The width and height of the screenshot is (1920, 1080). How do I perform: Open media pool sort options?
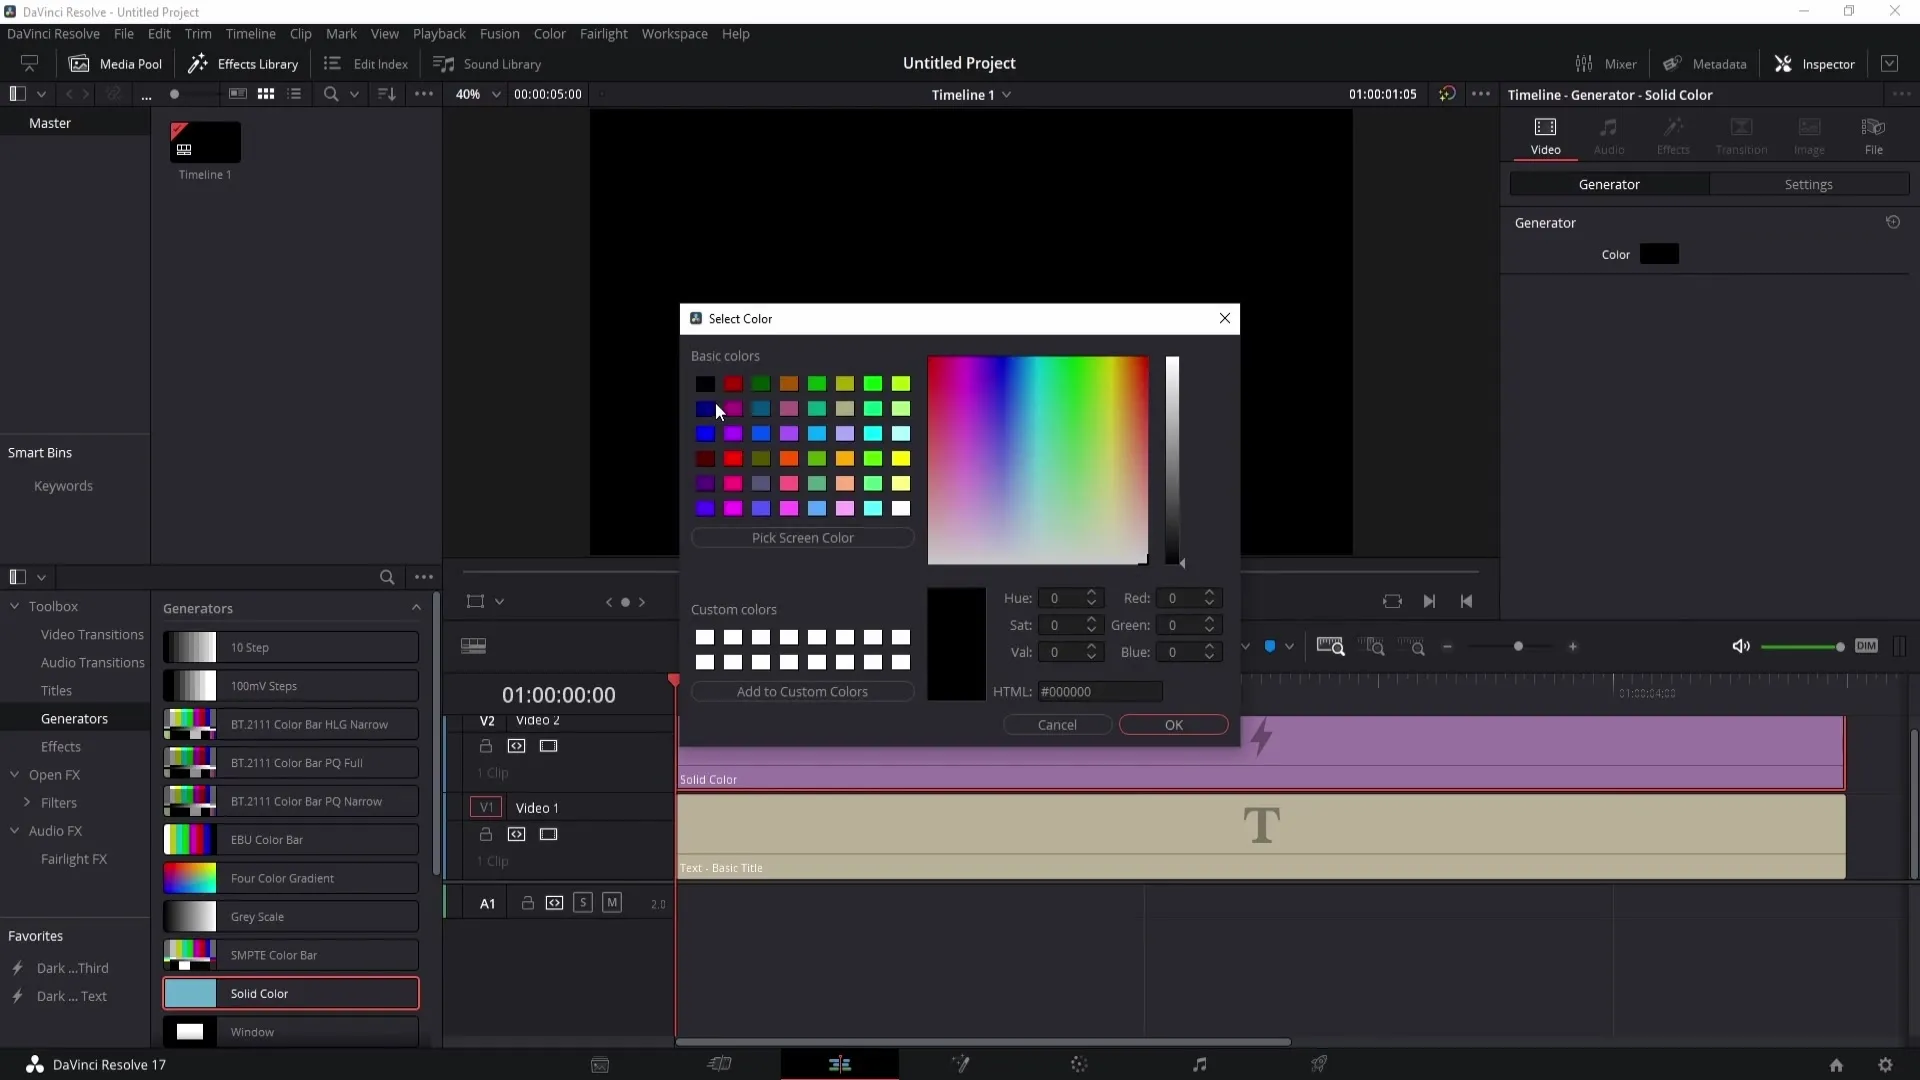click(386, 94)
